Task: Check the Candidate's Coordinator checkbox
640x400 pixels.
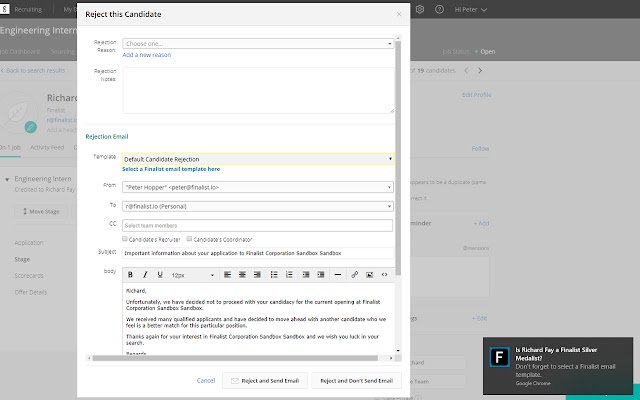Action: [189, 239]
